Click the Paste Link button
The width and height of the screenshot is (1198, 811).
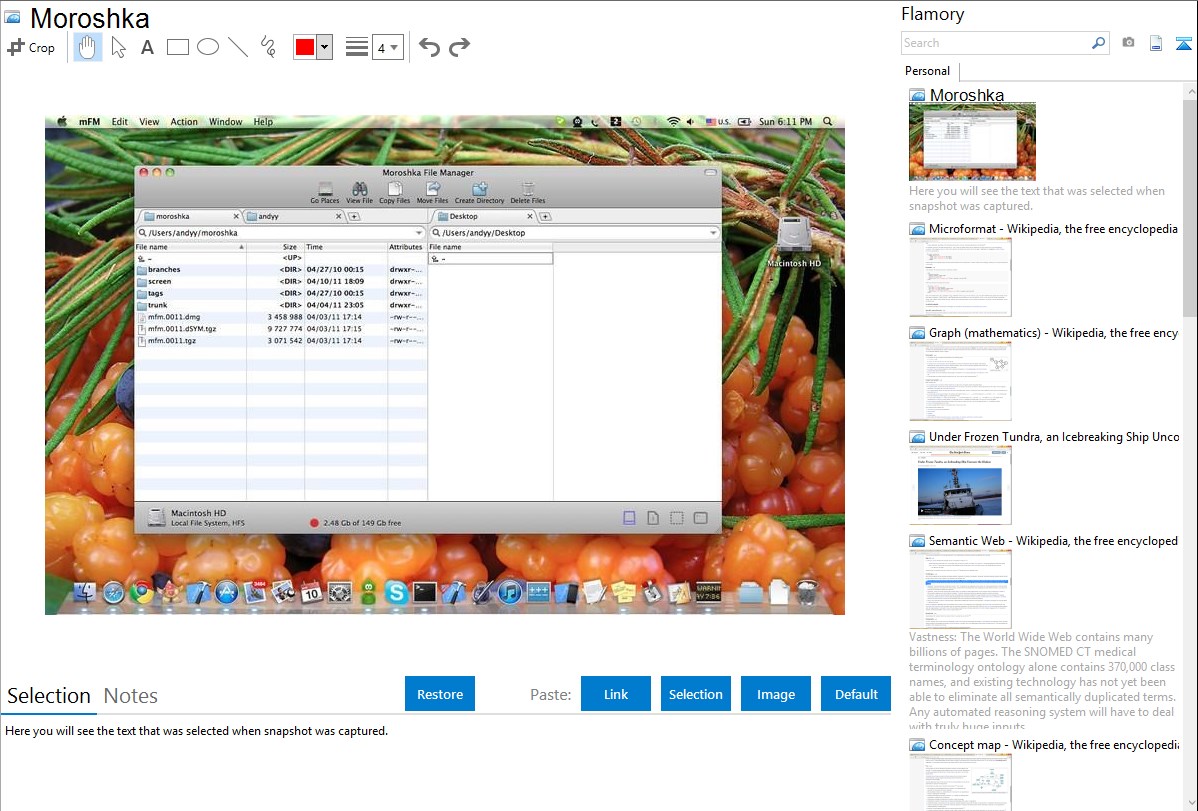pos(616,694)
